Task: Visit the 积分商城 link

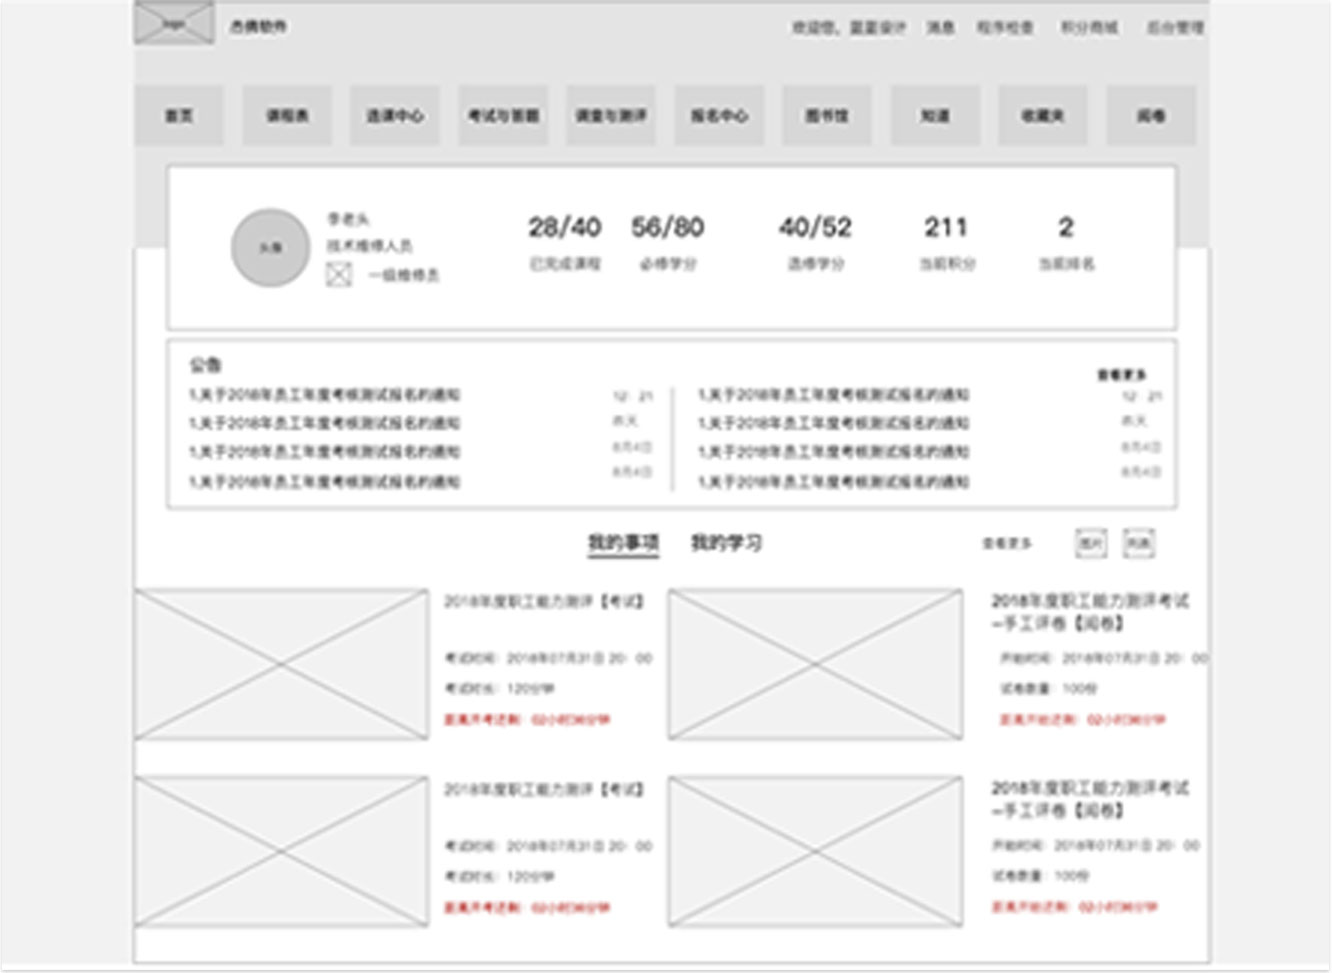Action: pos(1087,27)
